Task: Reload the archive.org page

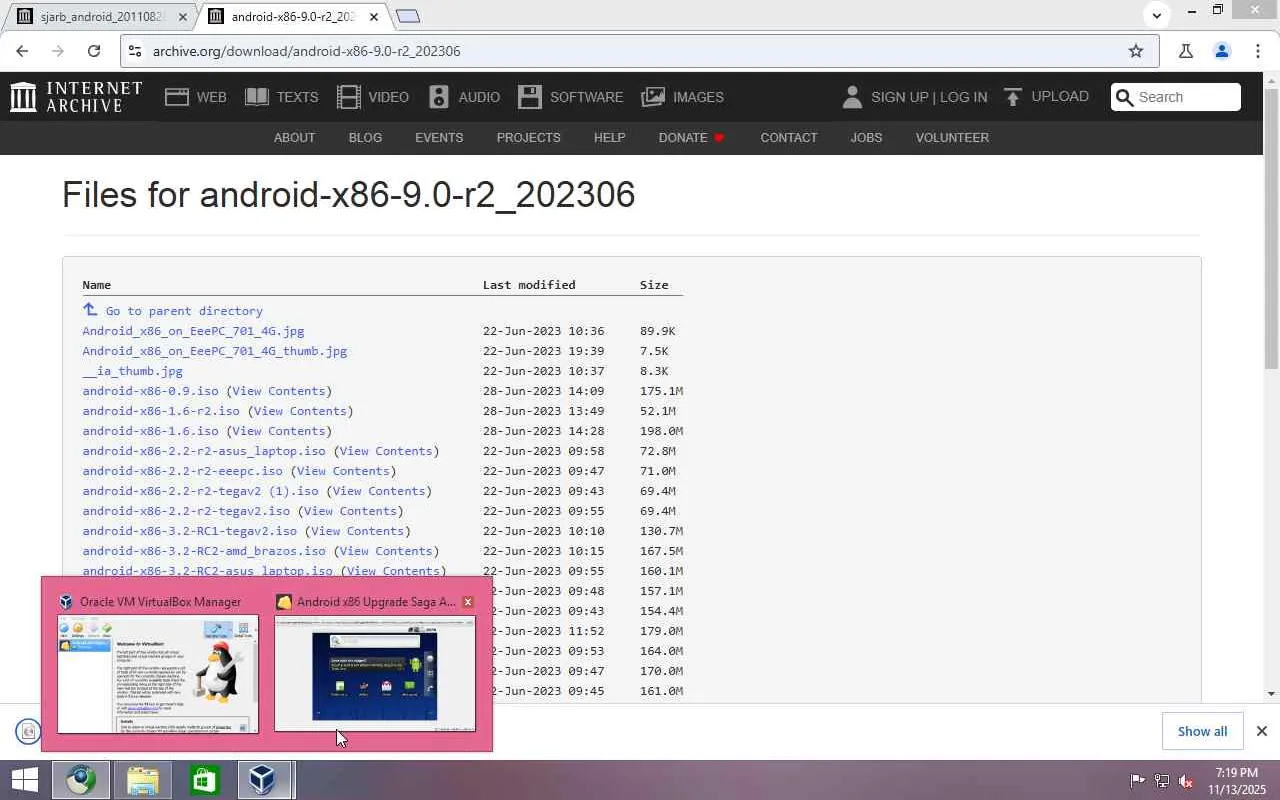Action: [94, 51]
